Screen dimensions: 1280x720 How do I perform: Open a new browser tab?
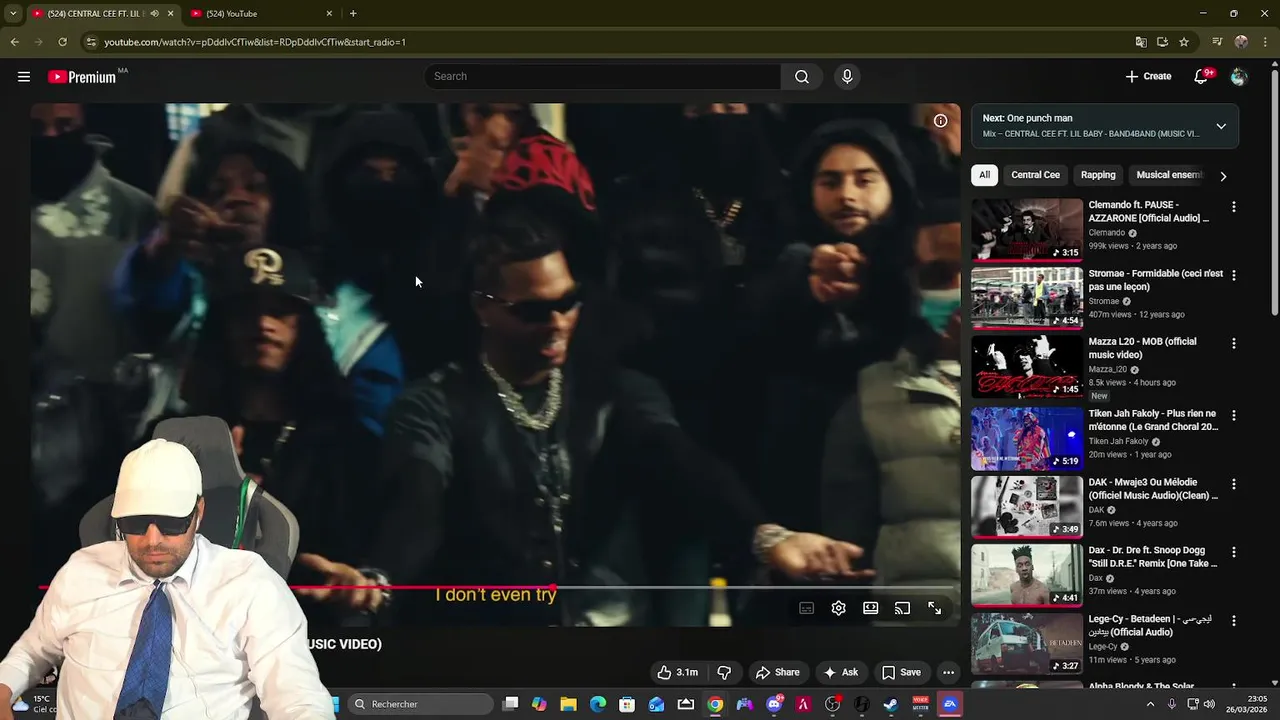click(353, 13)
